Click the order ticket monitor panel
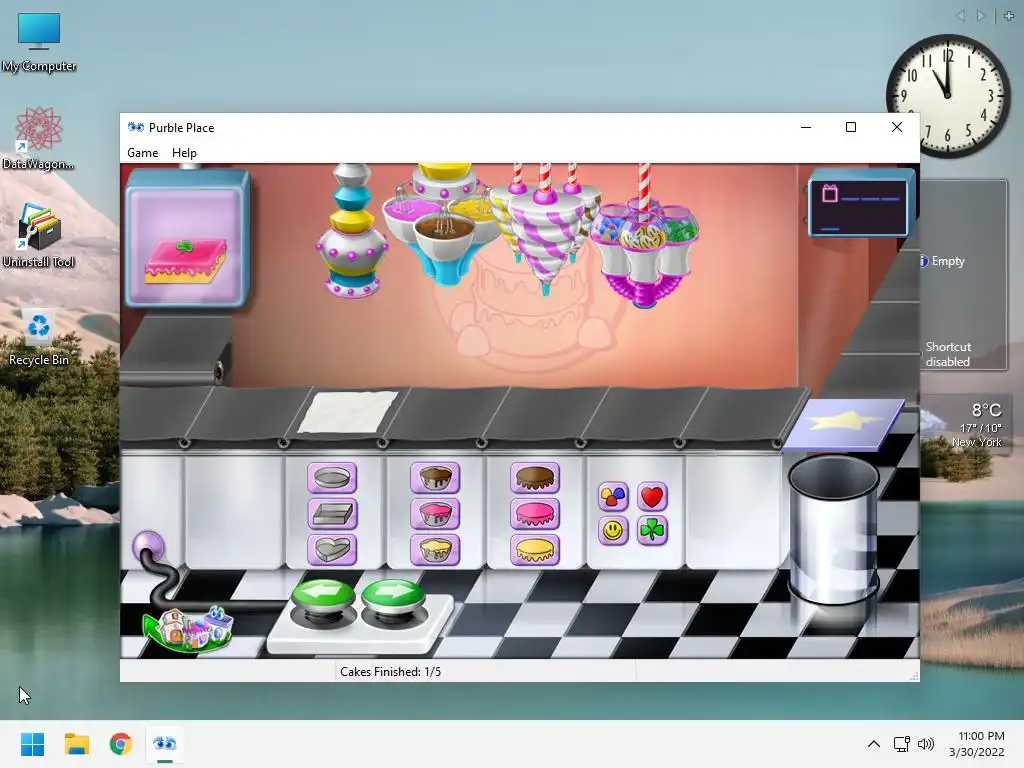Viewport: 1024px width, 768px height. pos(861,203)
